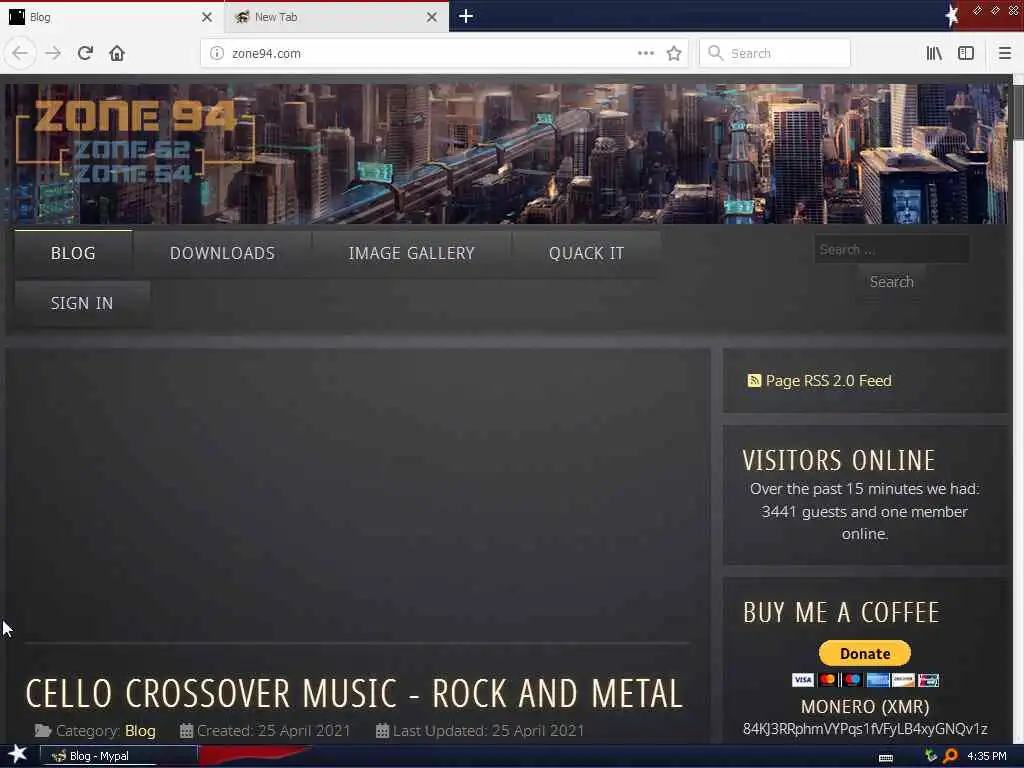Image resolution: width=1024 pixels, height=768 pixels.
Task: Click the payment cards image under Donate
Action: (865, 680)
